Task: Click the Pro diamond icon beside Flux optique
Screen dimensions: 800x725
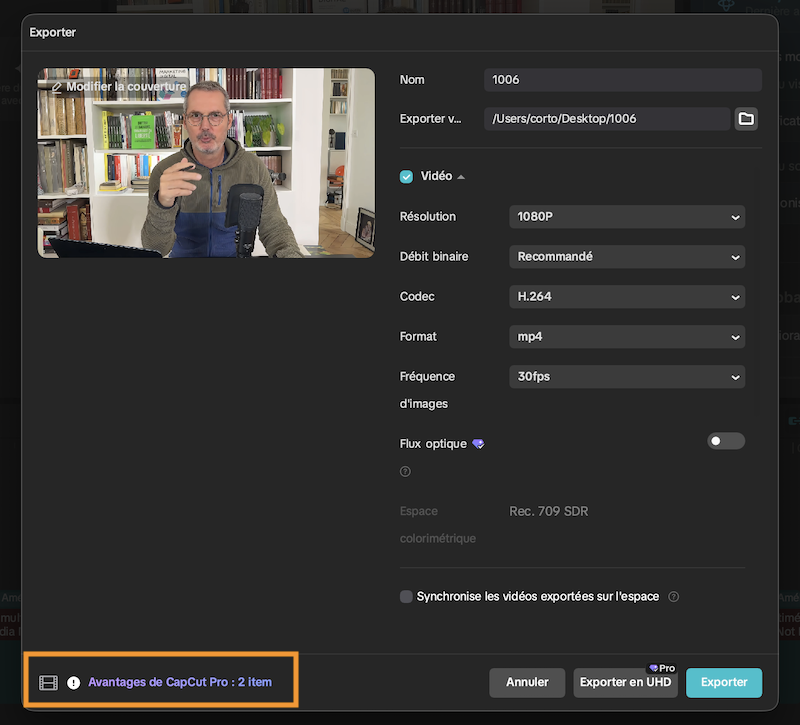Action: click(479, 443)
